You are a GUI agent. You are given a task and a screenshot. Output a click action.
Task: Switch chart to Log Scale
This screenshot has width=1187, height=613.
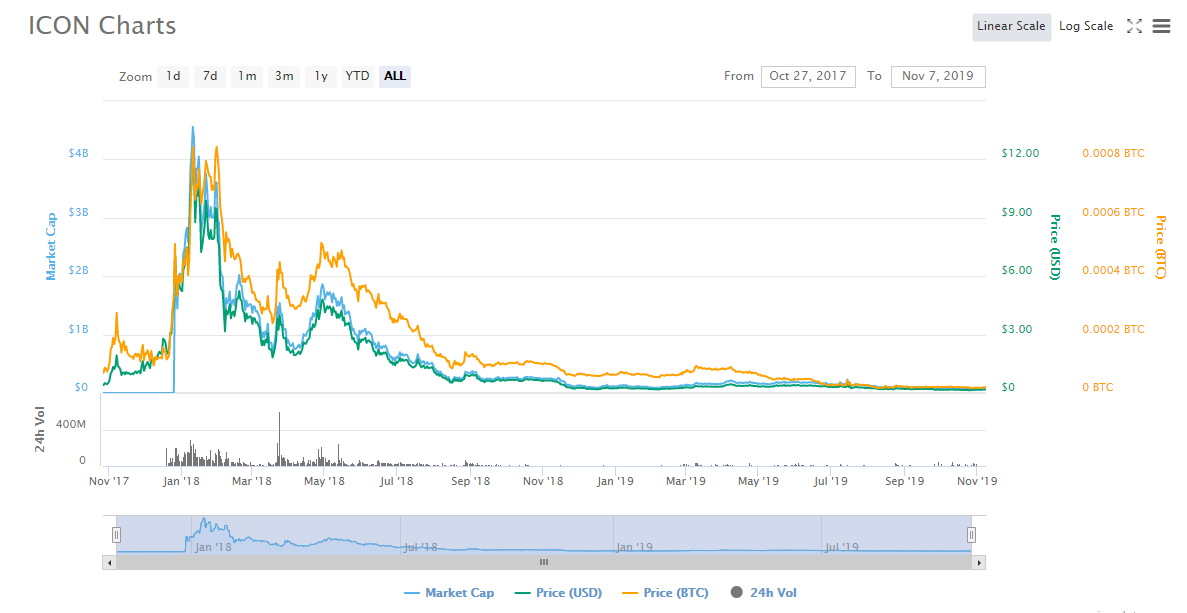[x=1086, y=26]
